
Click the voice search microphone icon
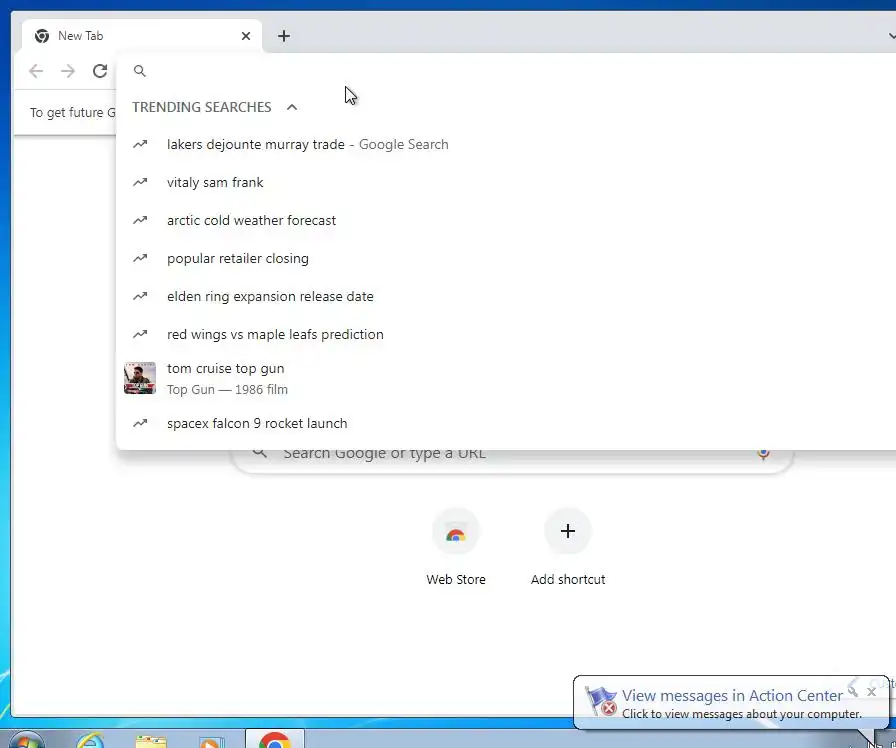pyautogui.click(x=763, y=454)
